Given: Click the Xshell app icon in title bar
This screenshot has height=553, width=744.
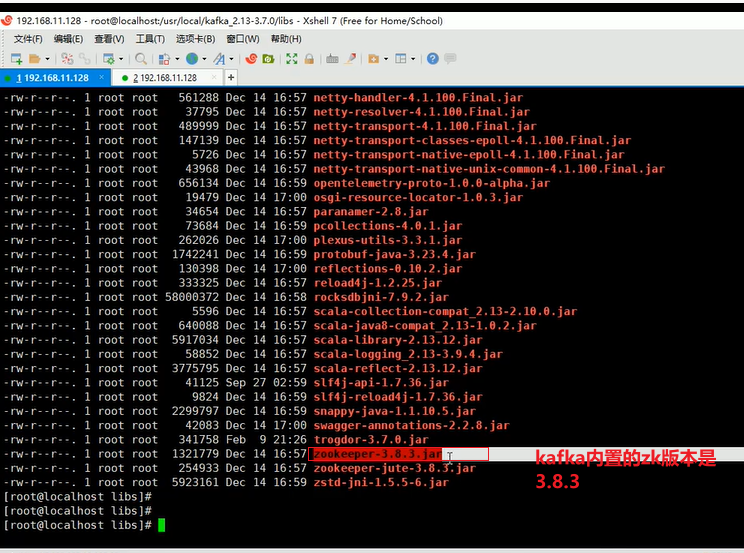Looking at the screenshot, I should point(7,20).
